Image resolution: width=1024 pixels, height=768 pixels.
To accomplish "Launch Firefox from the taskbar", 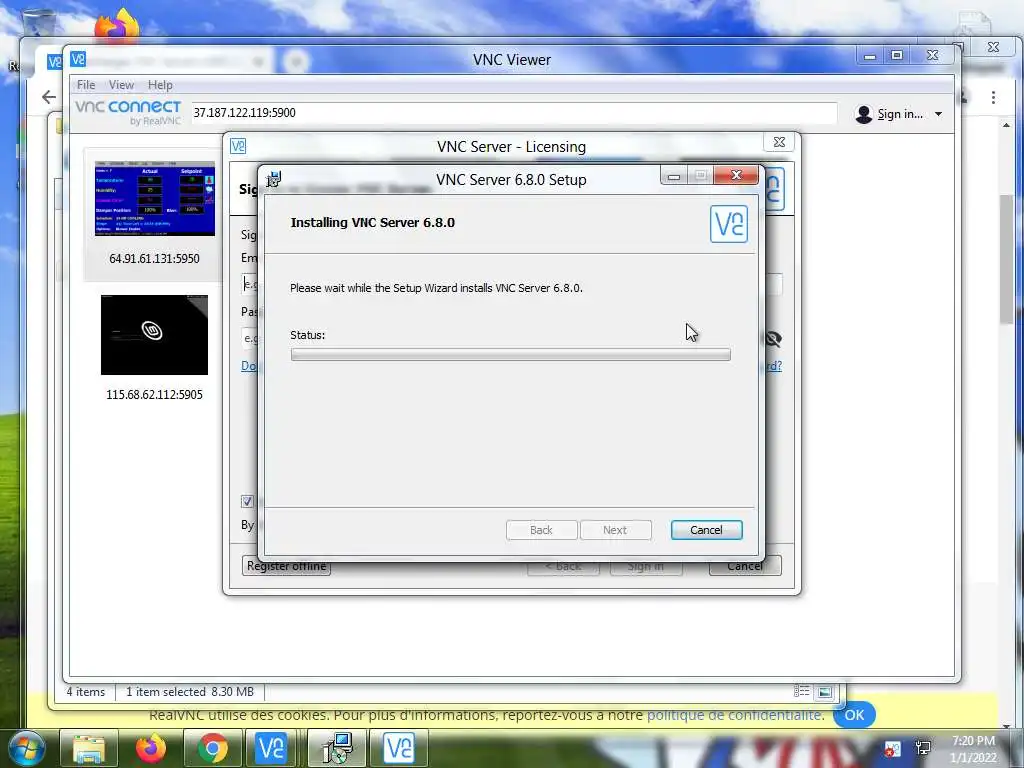I will click(x=150, y=748).
